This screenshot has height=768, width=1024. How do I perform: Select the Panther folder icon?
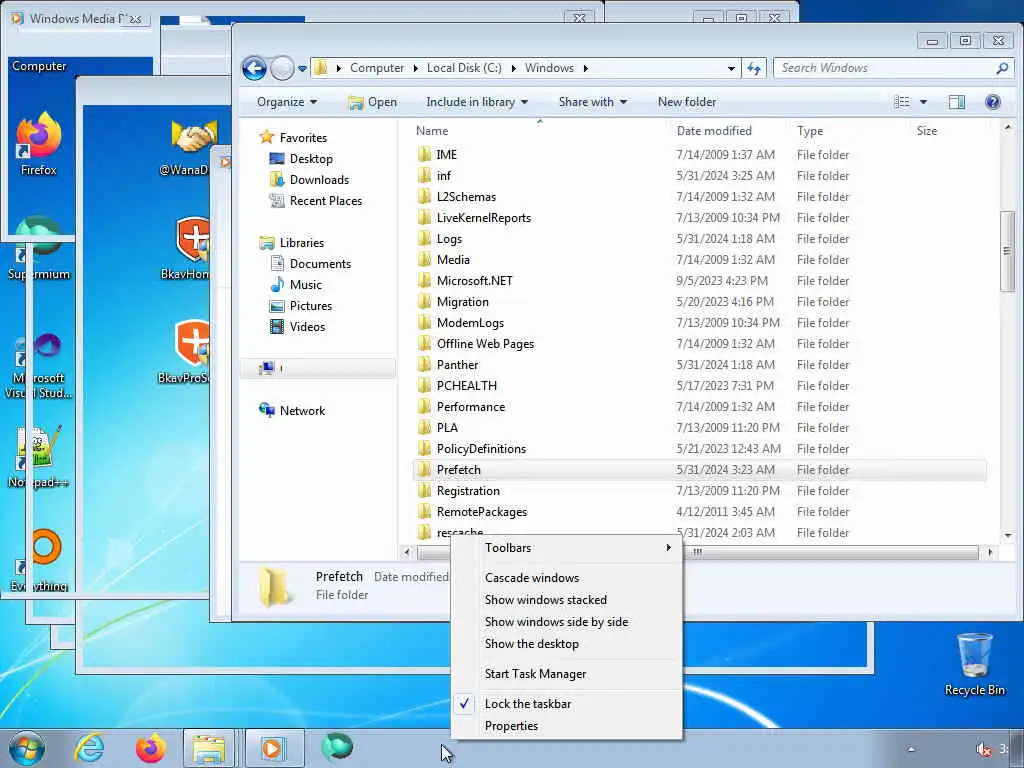point(424,364)
